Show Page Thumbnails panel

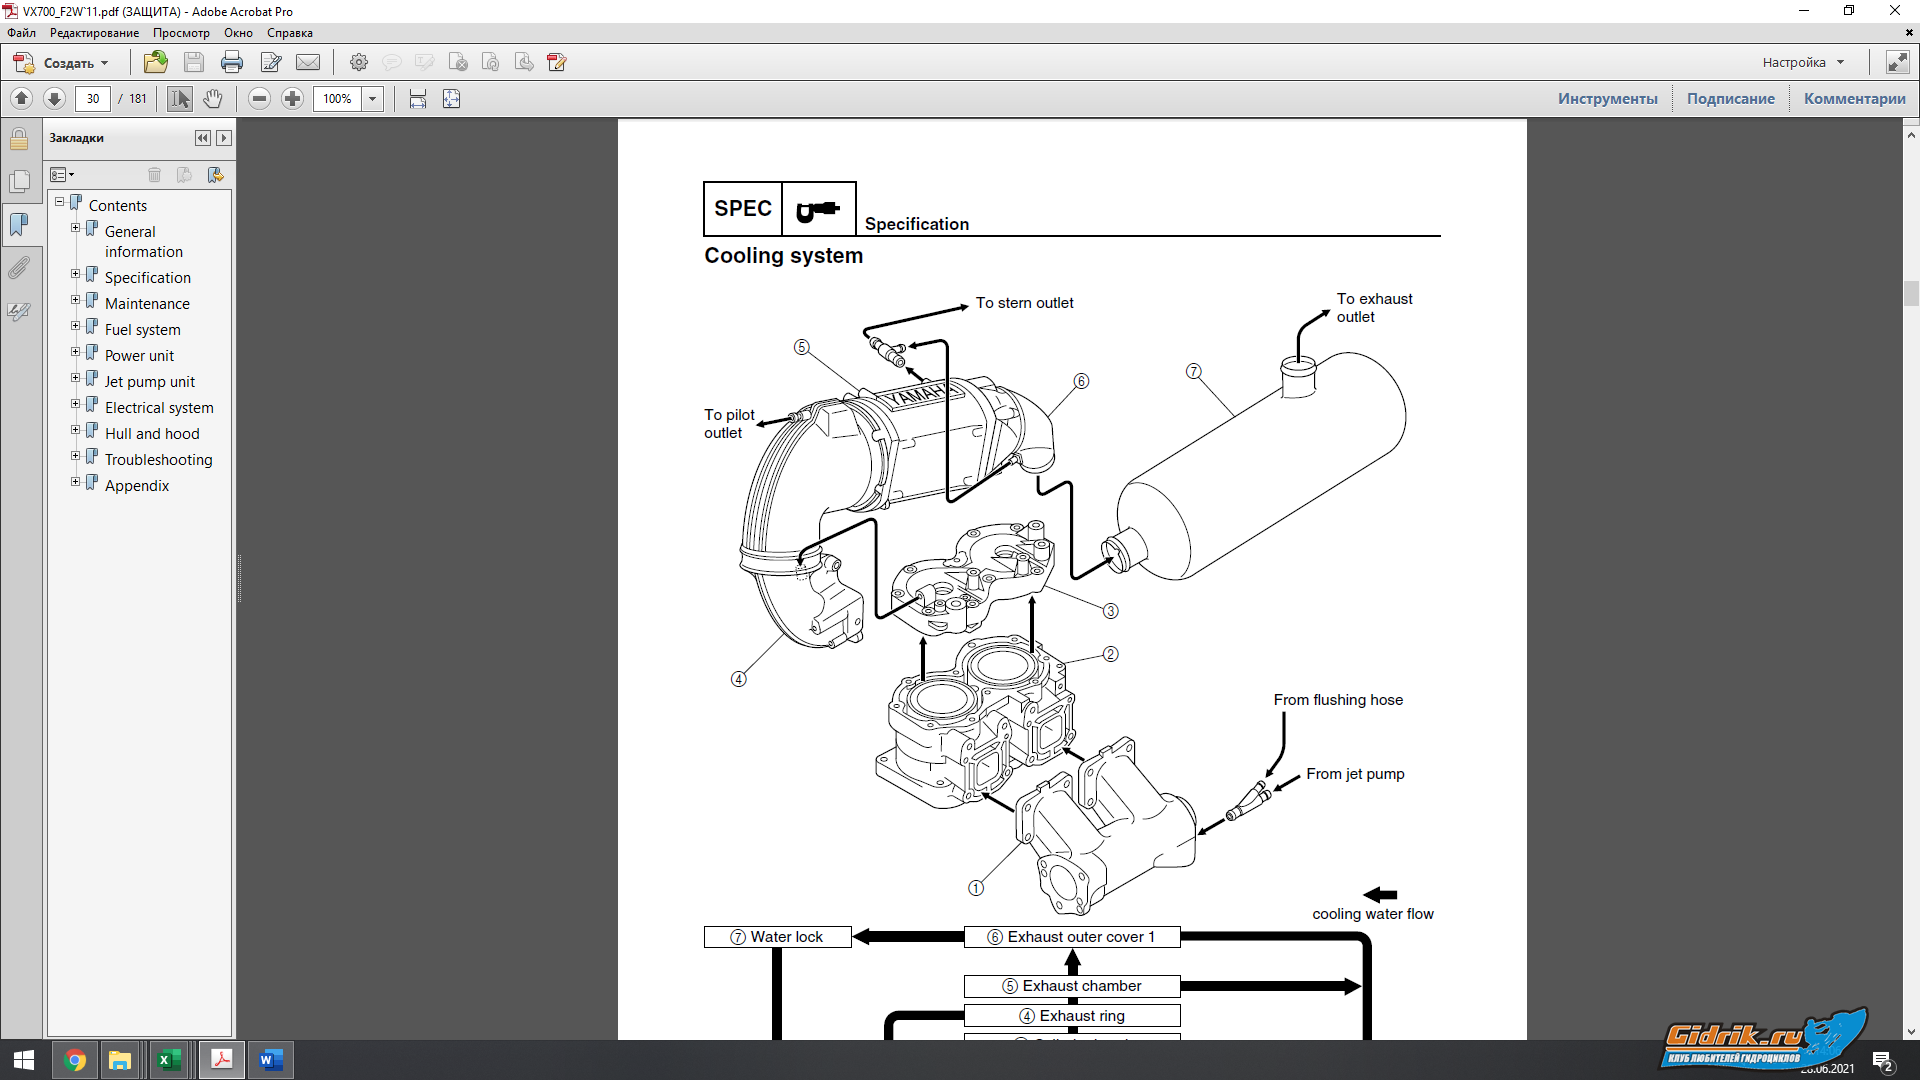(19, 182)
